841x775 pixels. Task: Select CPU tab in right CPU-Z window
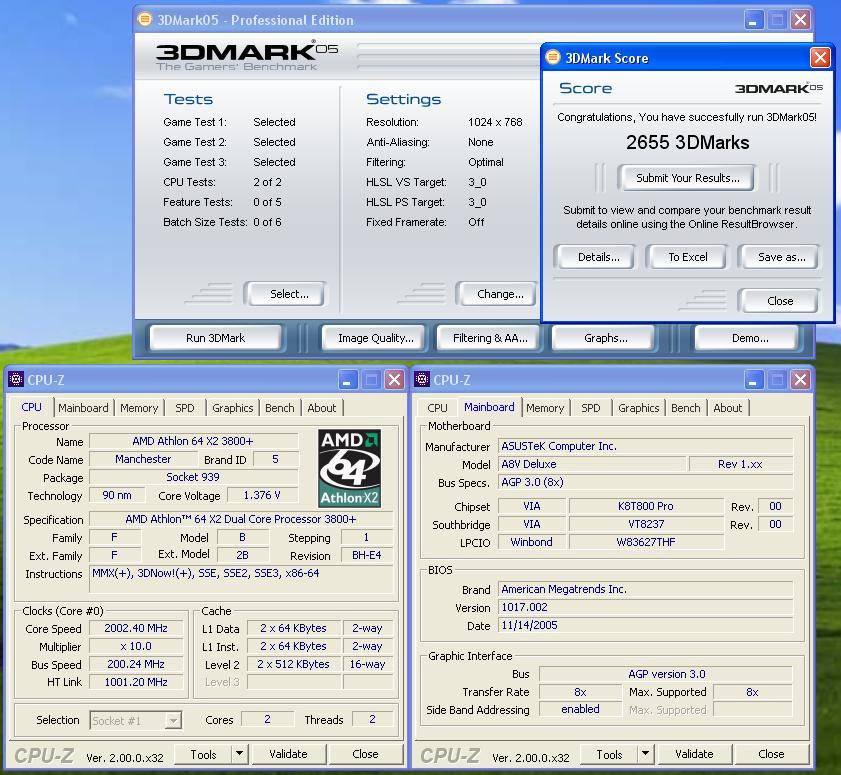(x=437, y=408)
